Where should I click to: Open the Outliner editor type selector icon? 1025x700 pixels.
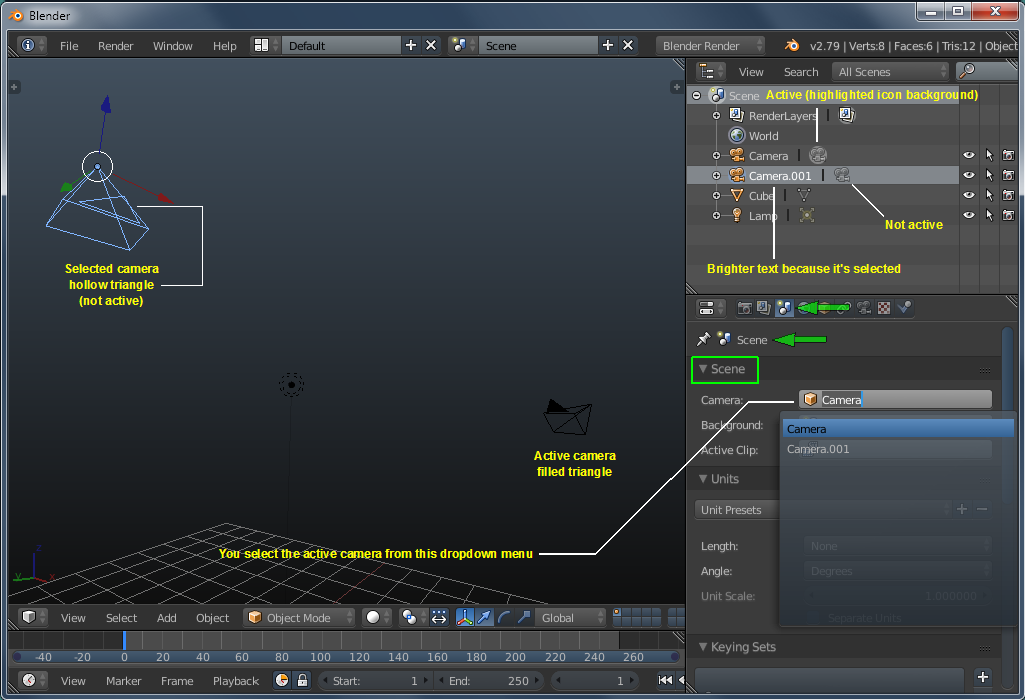click(x=711, y=71)
